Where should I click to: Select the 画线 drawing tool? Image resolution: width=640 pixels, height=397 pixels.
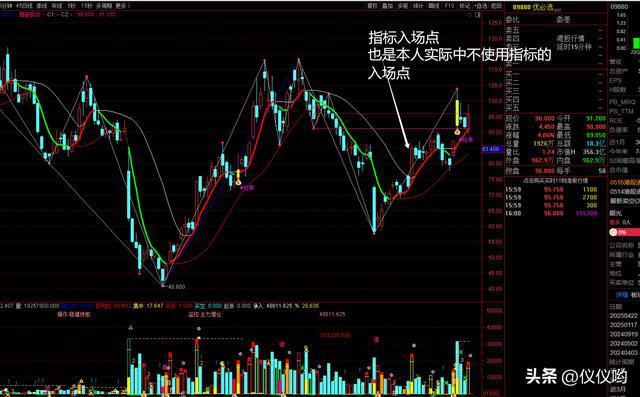[434, 6]
